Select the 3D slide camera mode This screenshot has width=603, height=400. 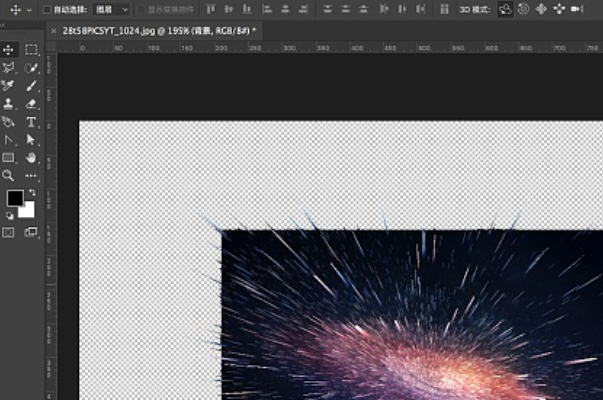(559, 9)
